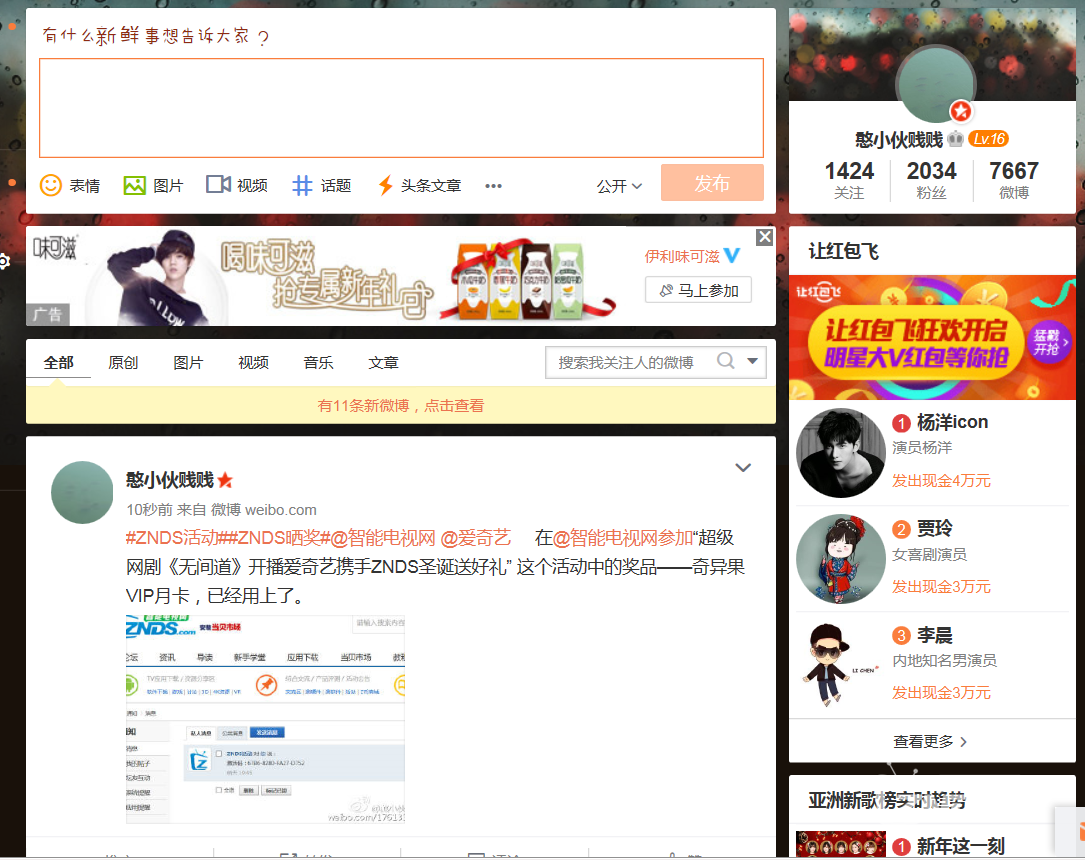Image resolution: width=1085 pixels, height=860 pixels.
Task: Select the 全部 feed tab
Action: (x=59, y=363)
